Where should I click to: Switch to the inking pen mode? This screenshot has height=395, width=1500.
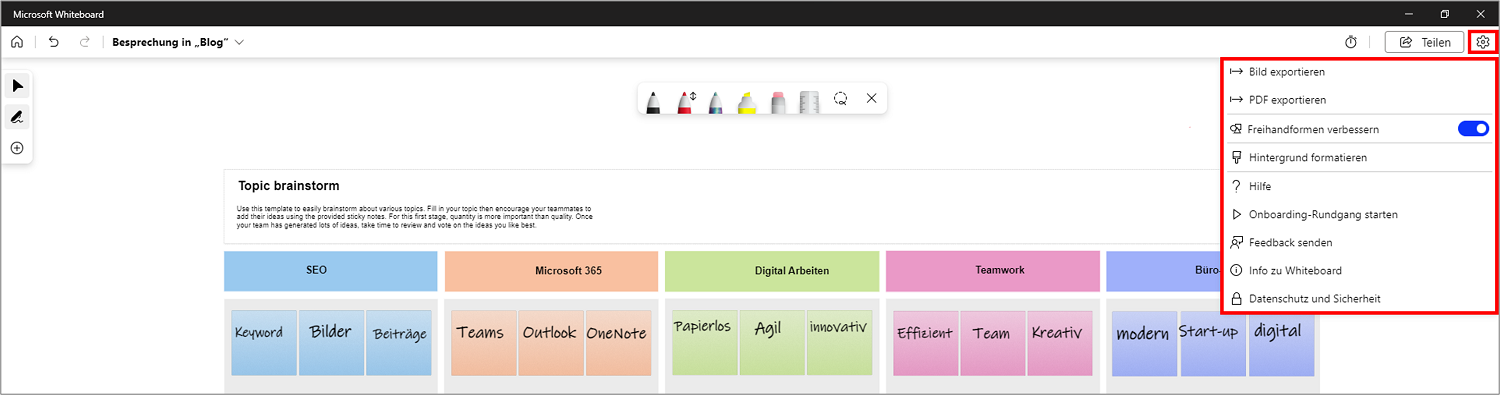(x=17, y=117)
